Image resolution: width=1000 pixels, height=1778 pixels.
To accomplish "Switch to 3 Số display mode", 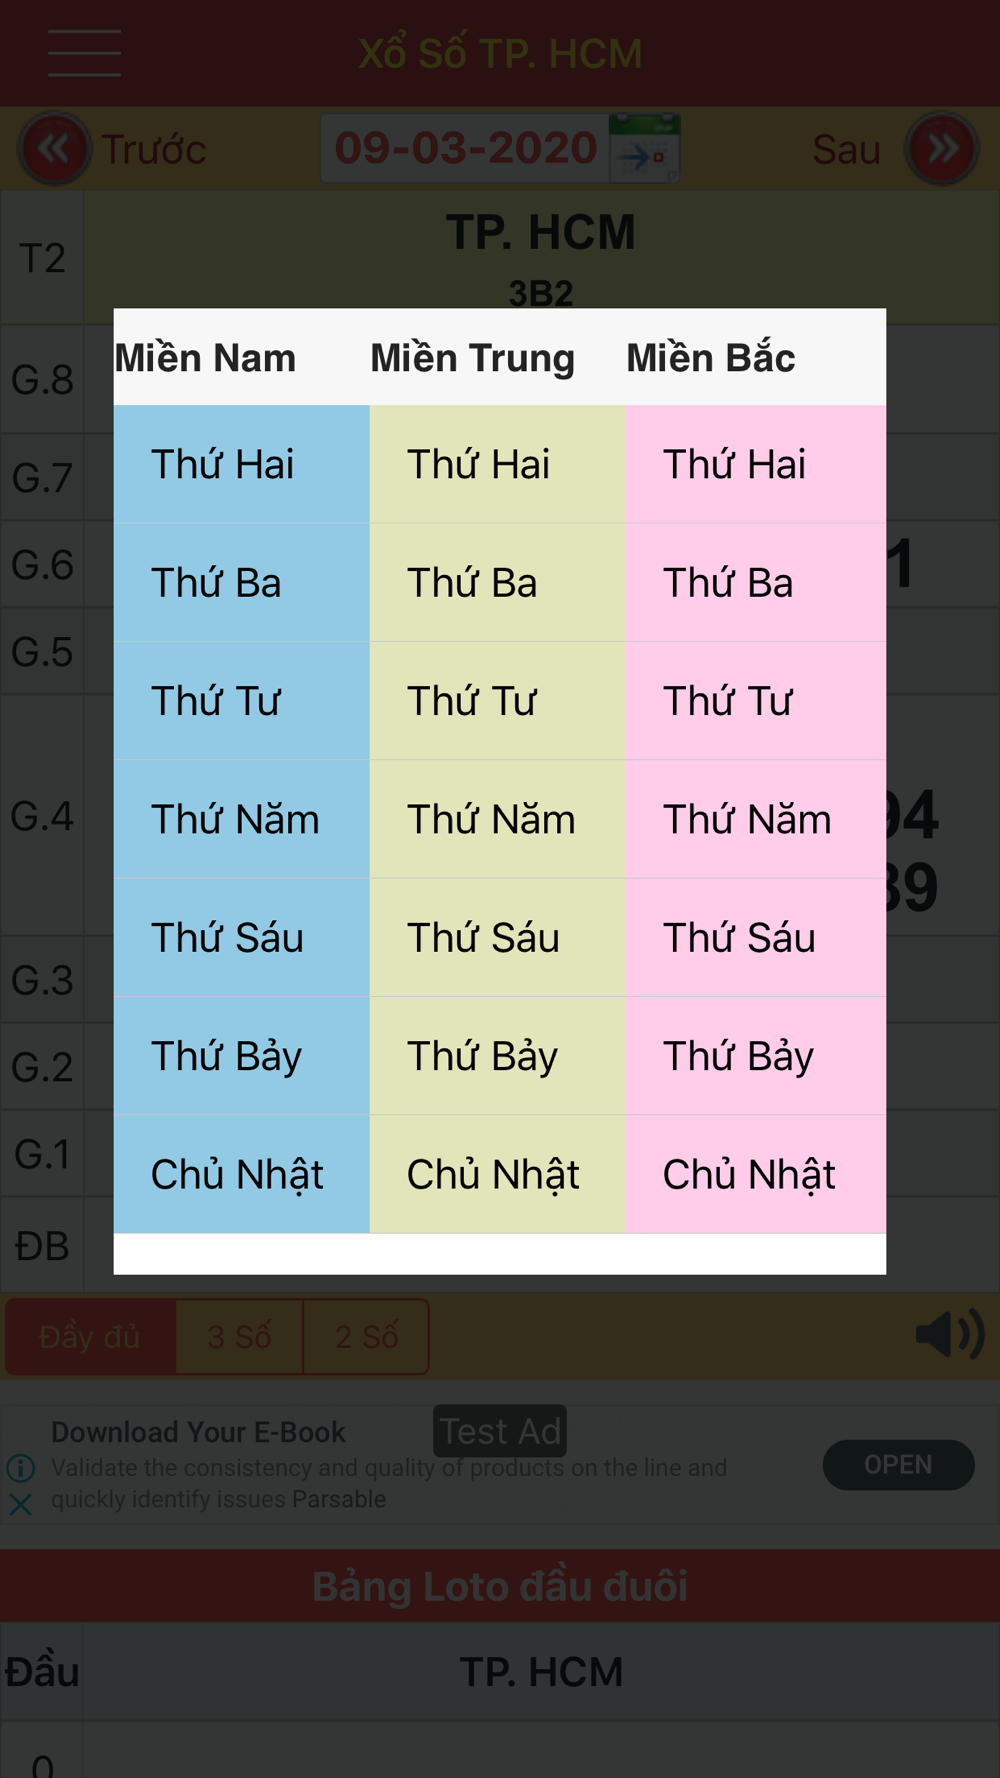I will 239,1337.
